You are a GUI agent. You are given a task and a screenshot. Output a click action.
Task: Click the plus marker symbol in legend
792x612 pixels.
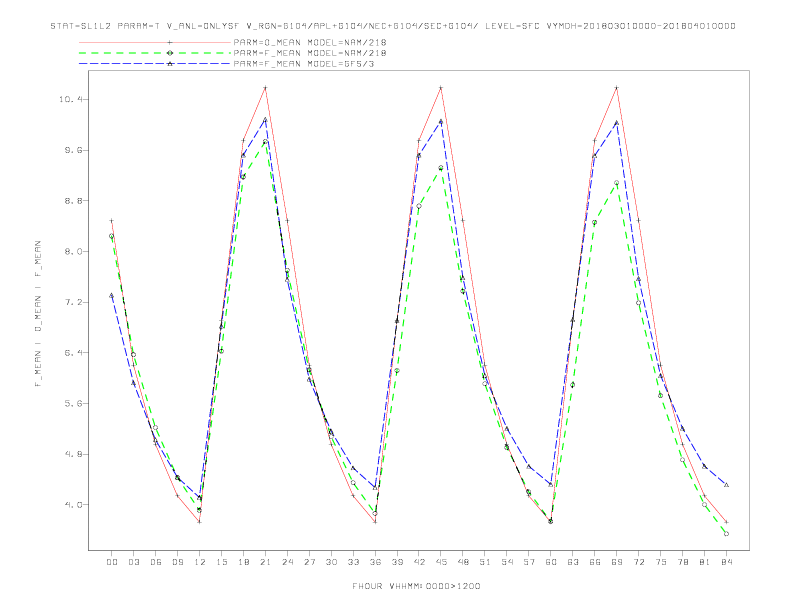(x=170, y=42)
